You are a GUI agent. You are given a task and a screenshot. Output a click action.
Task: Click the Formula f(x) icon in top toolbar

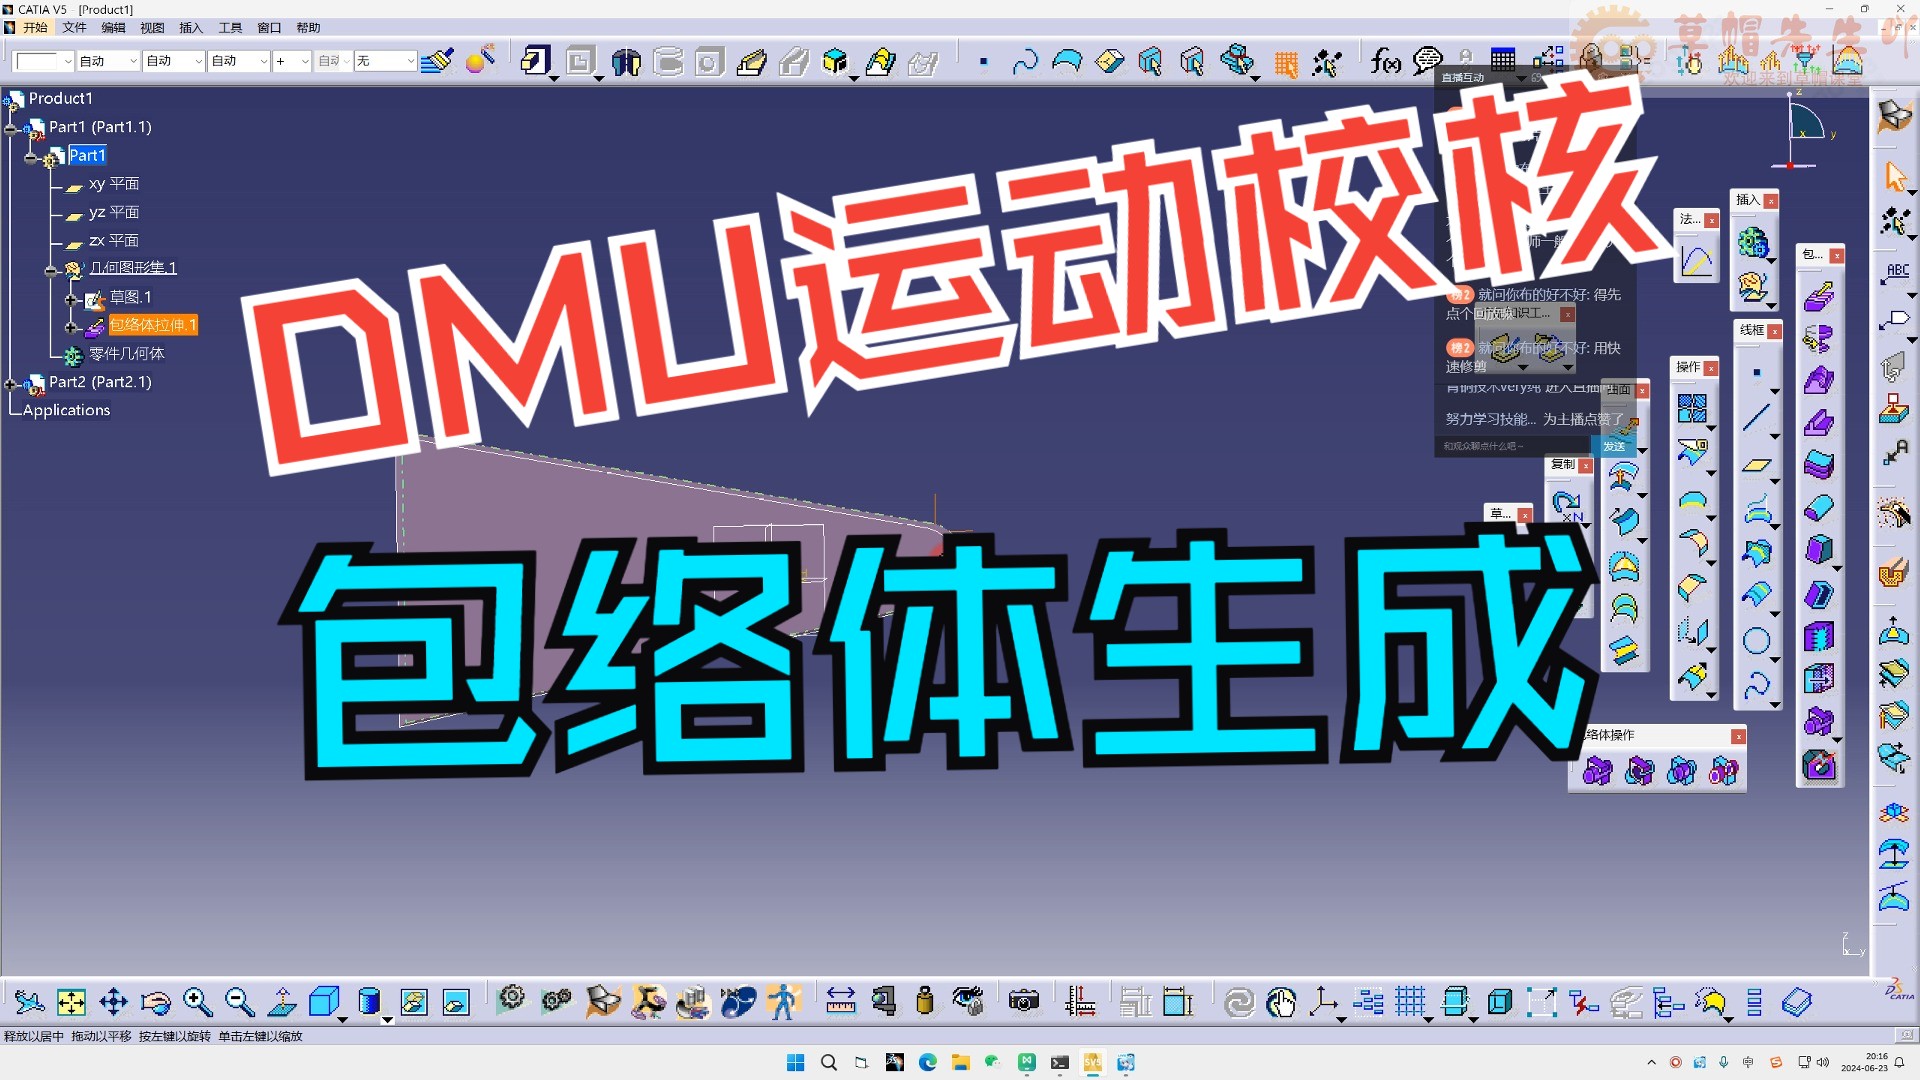click(1385, 62)
